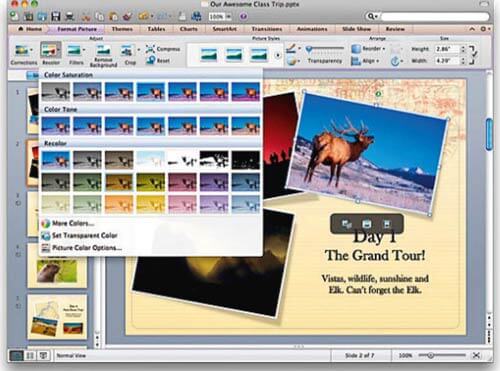Select the Washout Recolor thumbnail
500x371 pixels.
point(151,160)
